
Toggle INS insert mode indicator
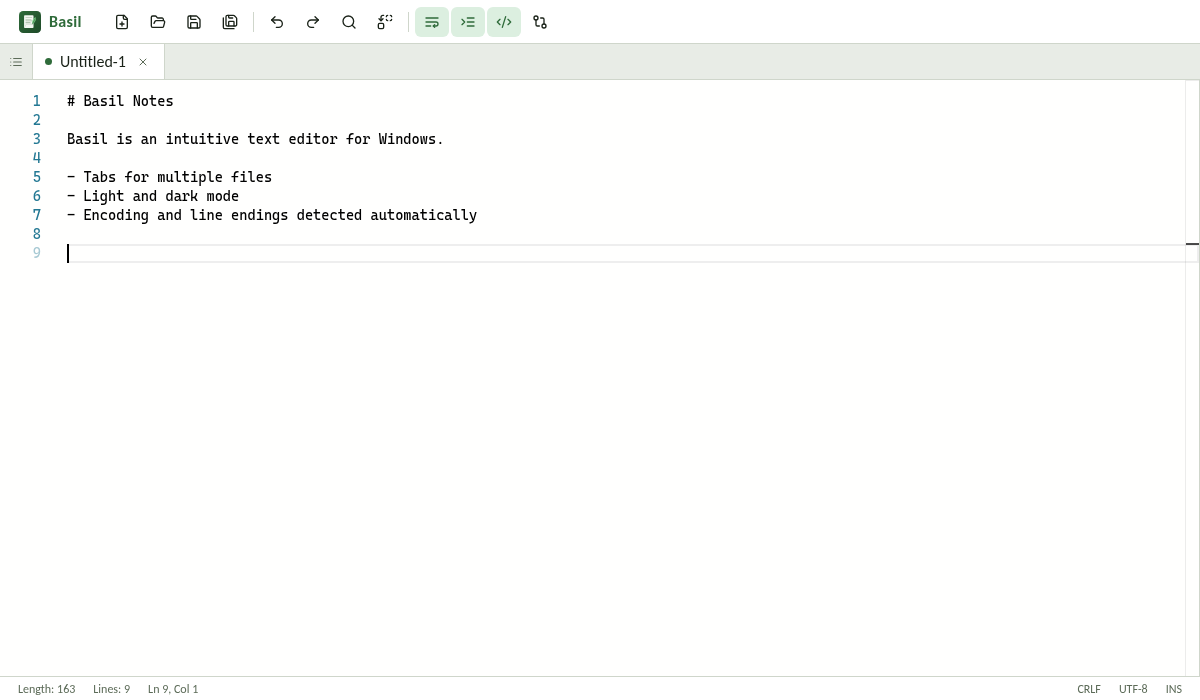[x=1174, y=689]
